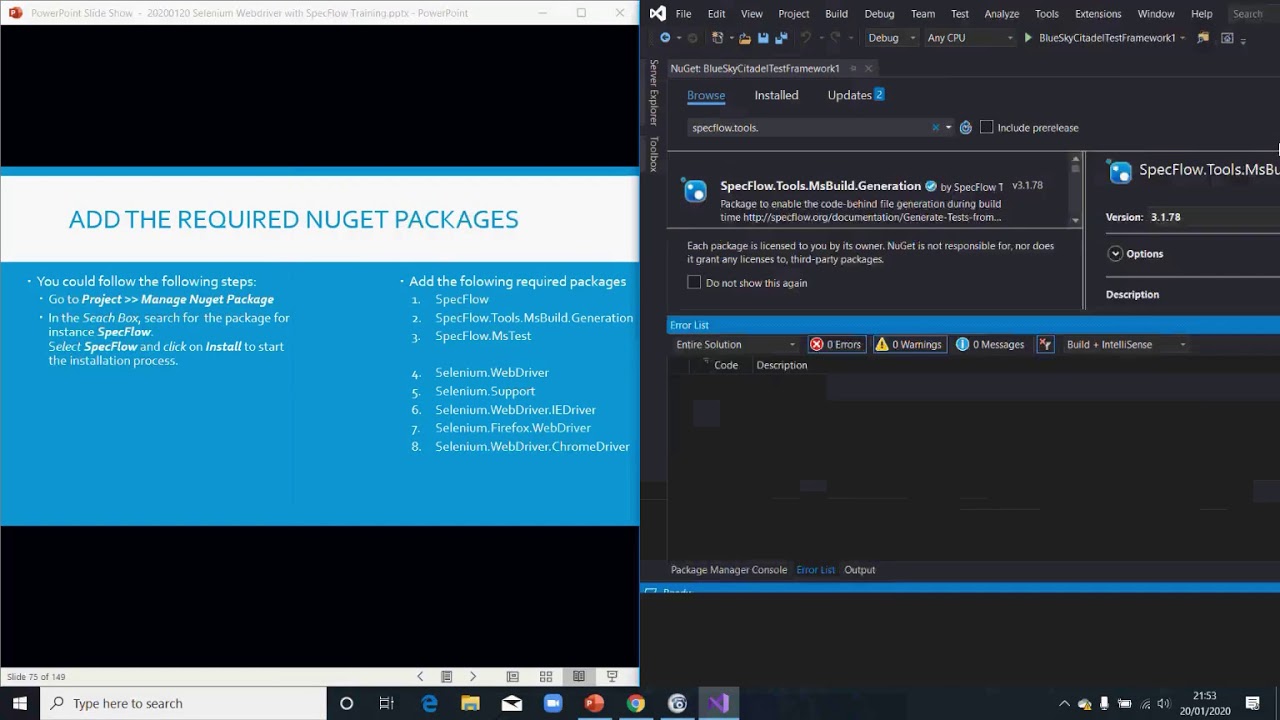Click the Redo arrow icon

point(834,38)
